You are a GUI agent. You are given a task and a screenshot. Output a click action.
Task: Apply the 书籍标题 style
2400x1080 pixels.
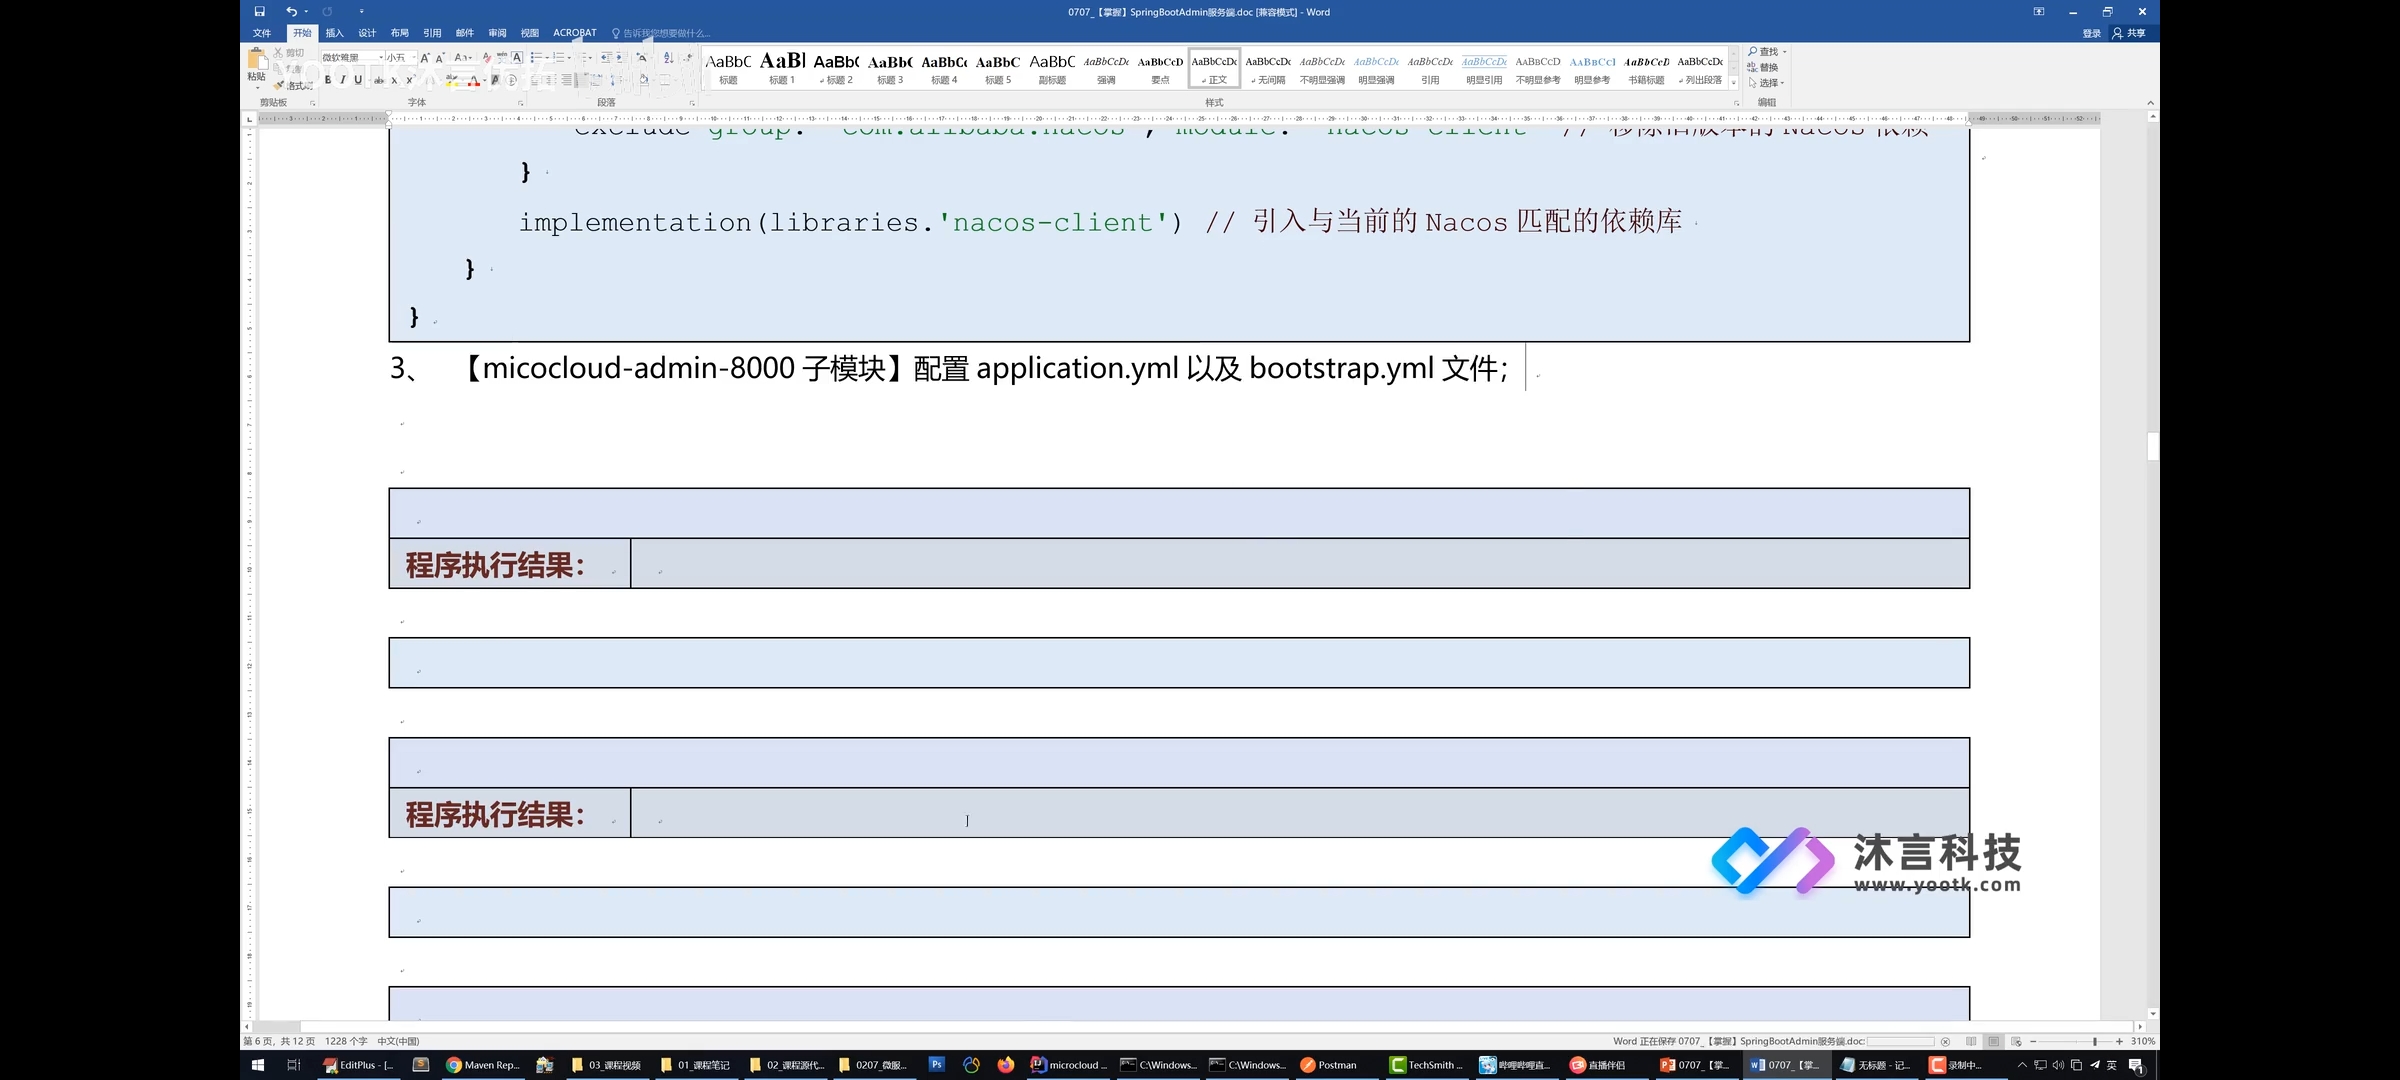coord(1646,68)
